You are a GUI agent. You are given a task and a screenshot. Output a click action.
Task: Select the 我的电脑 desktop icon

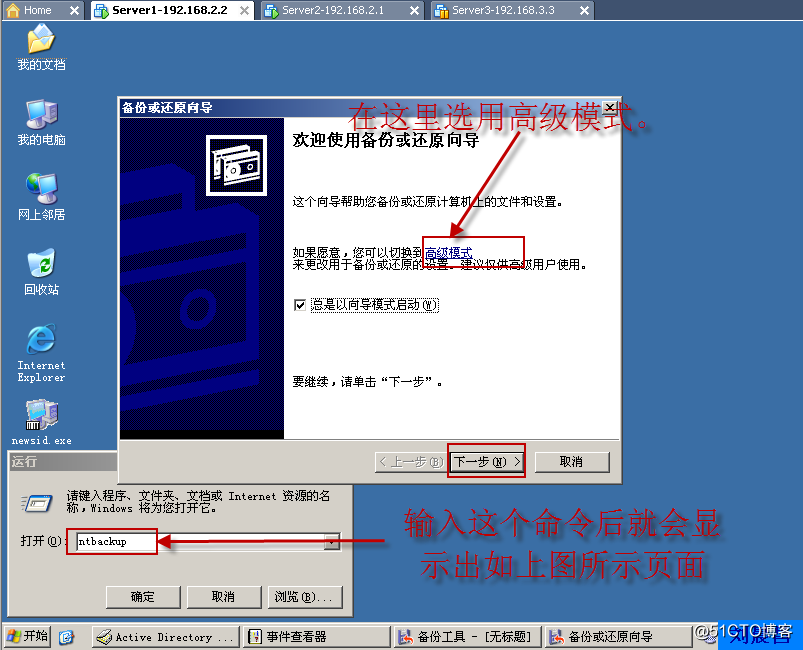pyautogui.click(x=41, y=122)
